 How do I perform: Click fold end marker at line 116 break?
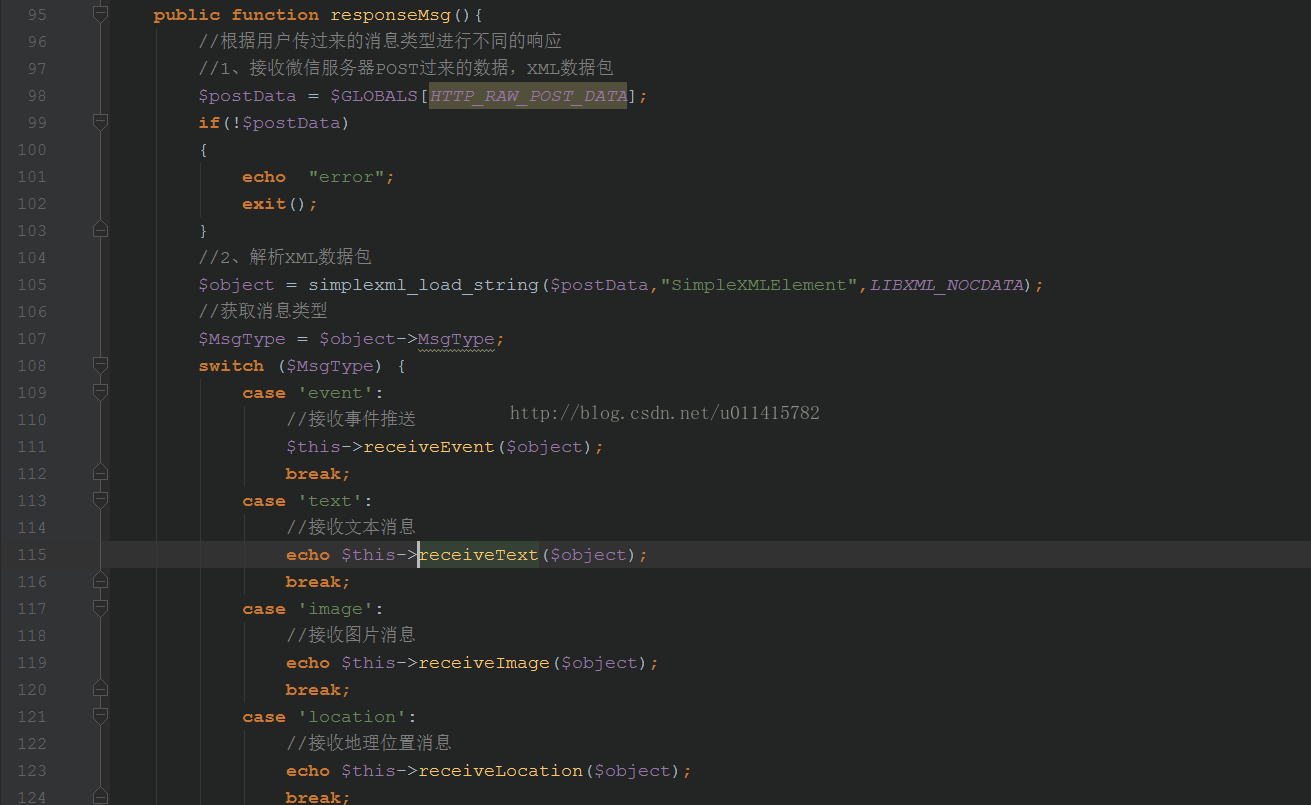[x=100, y=581]
